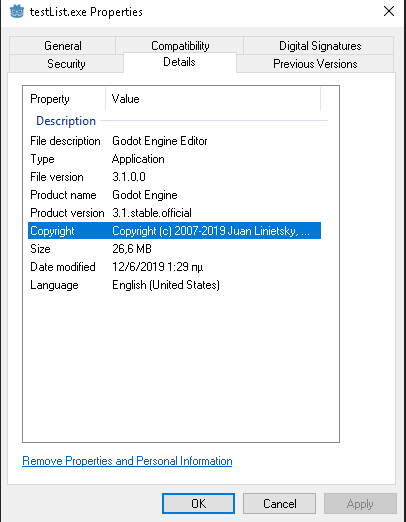The width and height of the screenshot is (406, 522).
Task: Select the Date modified property label
Action: 63,267
